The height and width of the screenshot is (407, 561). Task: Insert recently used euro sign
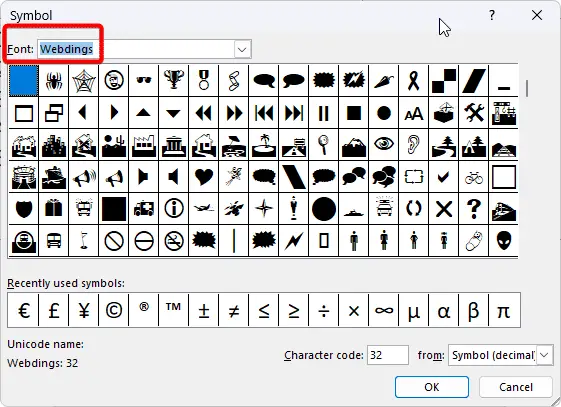tap(23, 310)
